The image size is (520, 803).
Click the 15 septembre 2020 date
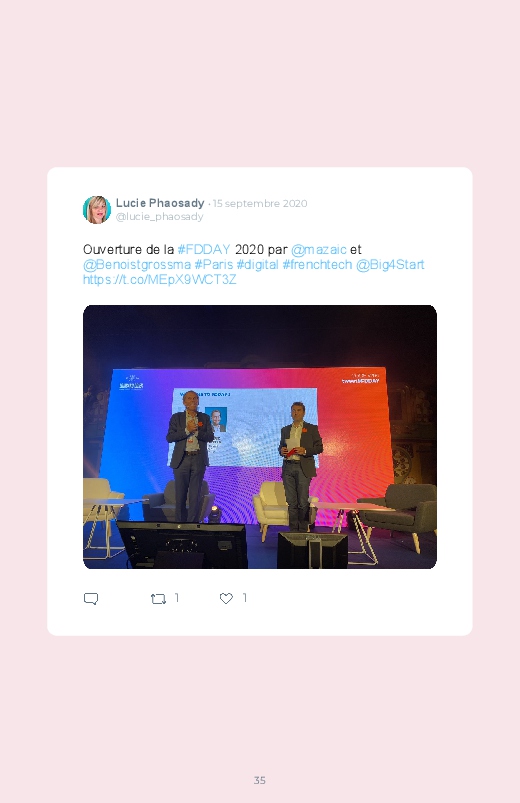point(260,203)
